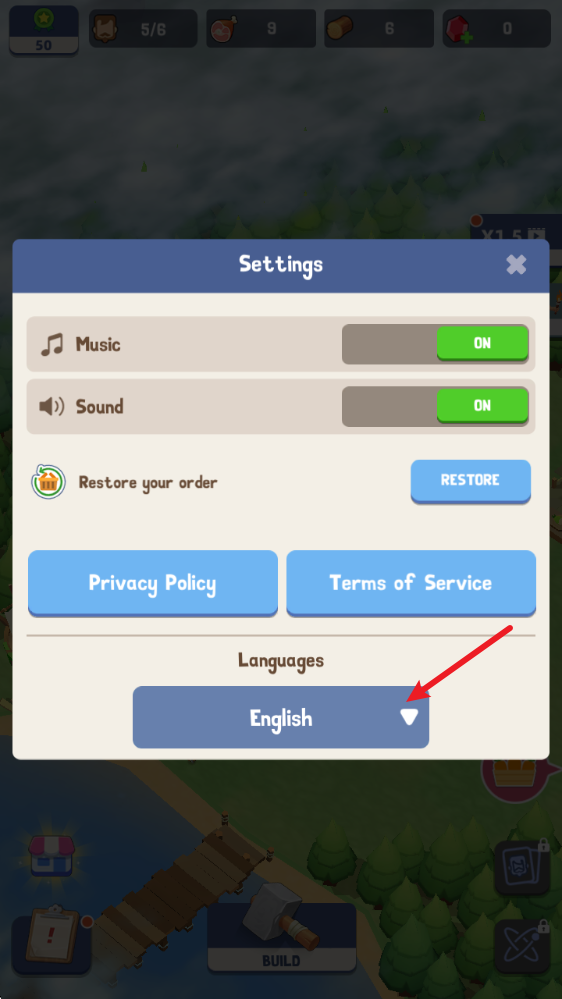
Task: Open the Privacy Policy
Action: coord(153,583)
